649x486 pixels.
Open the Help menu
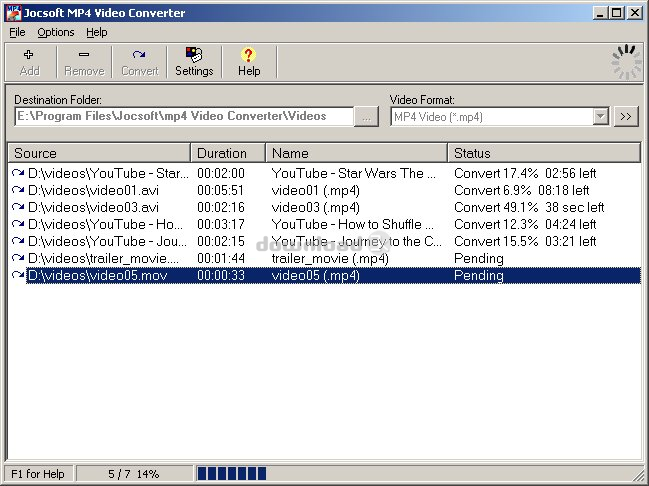click(97, 32)
